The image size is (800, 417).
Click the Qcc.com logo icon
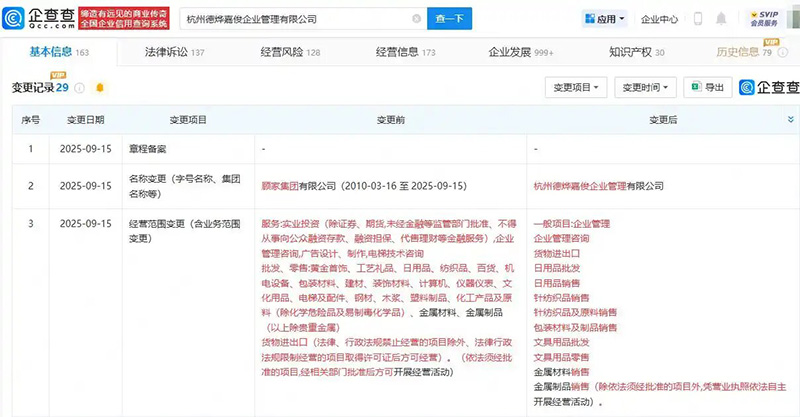pyautogui.click(x=13, y=18)
